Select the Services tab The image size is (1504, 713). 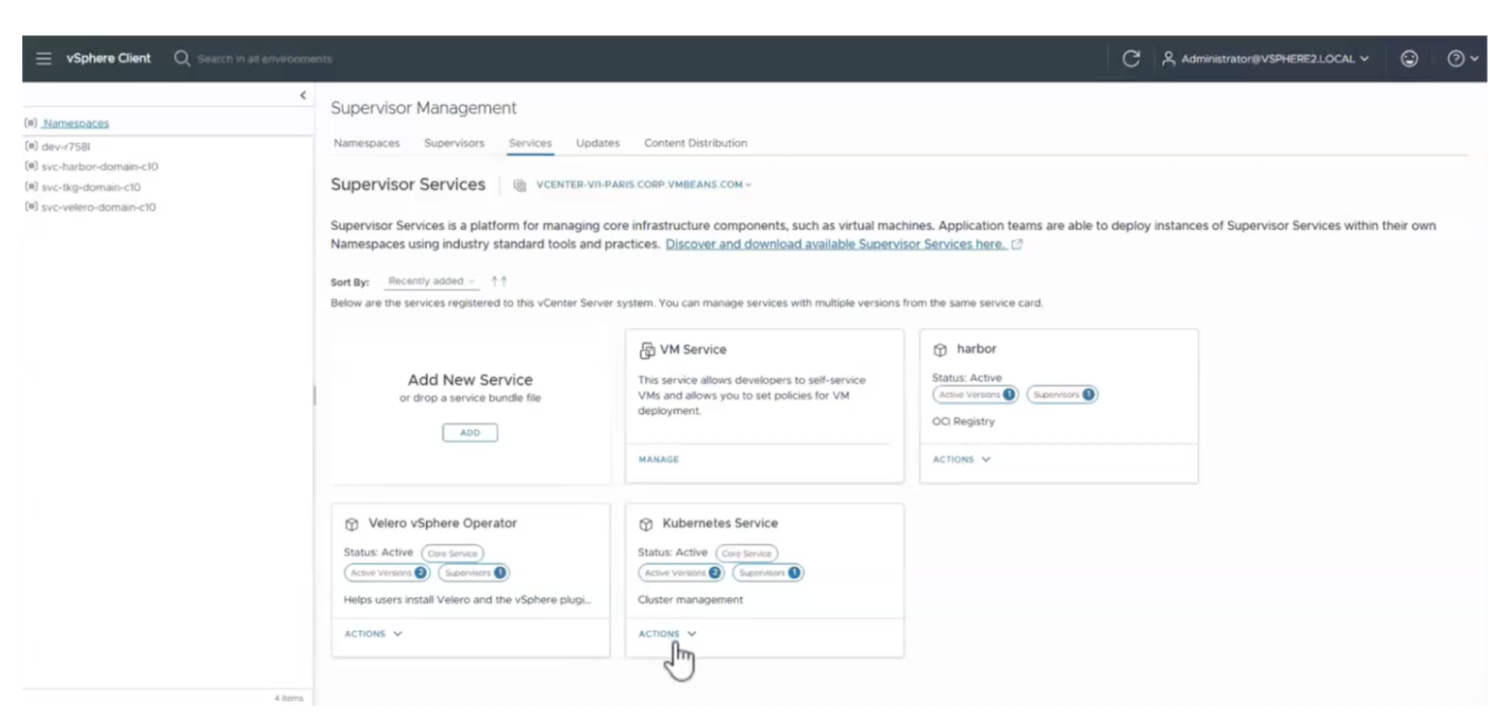[530, 143]
